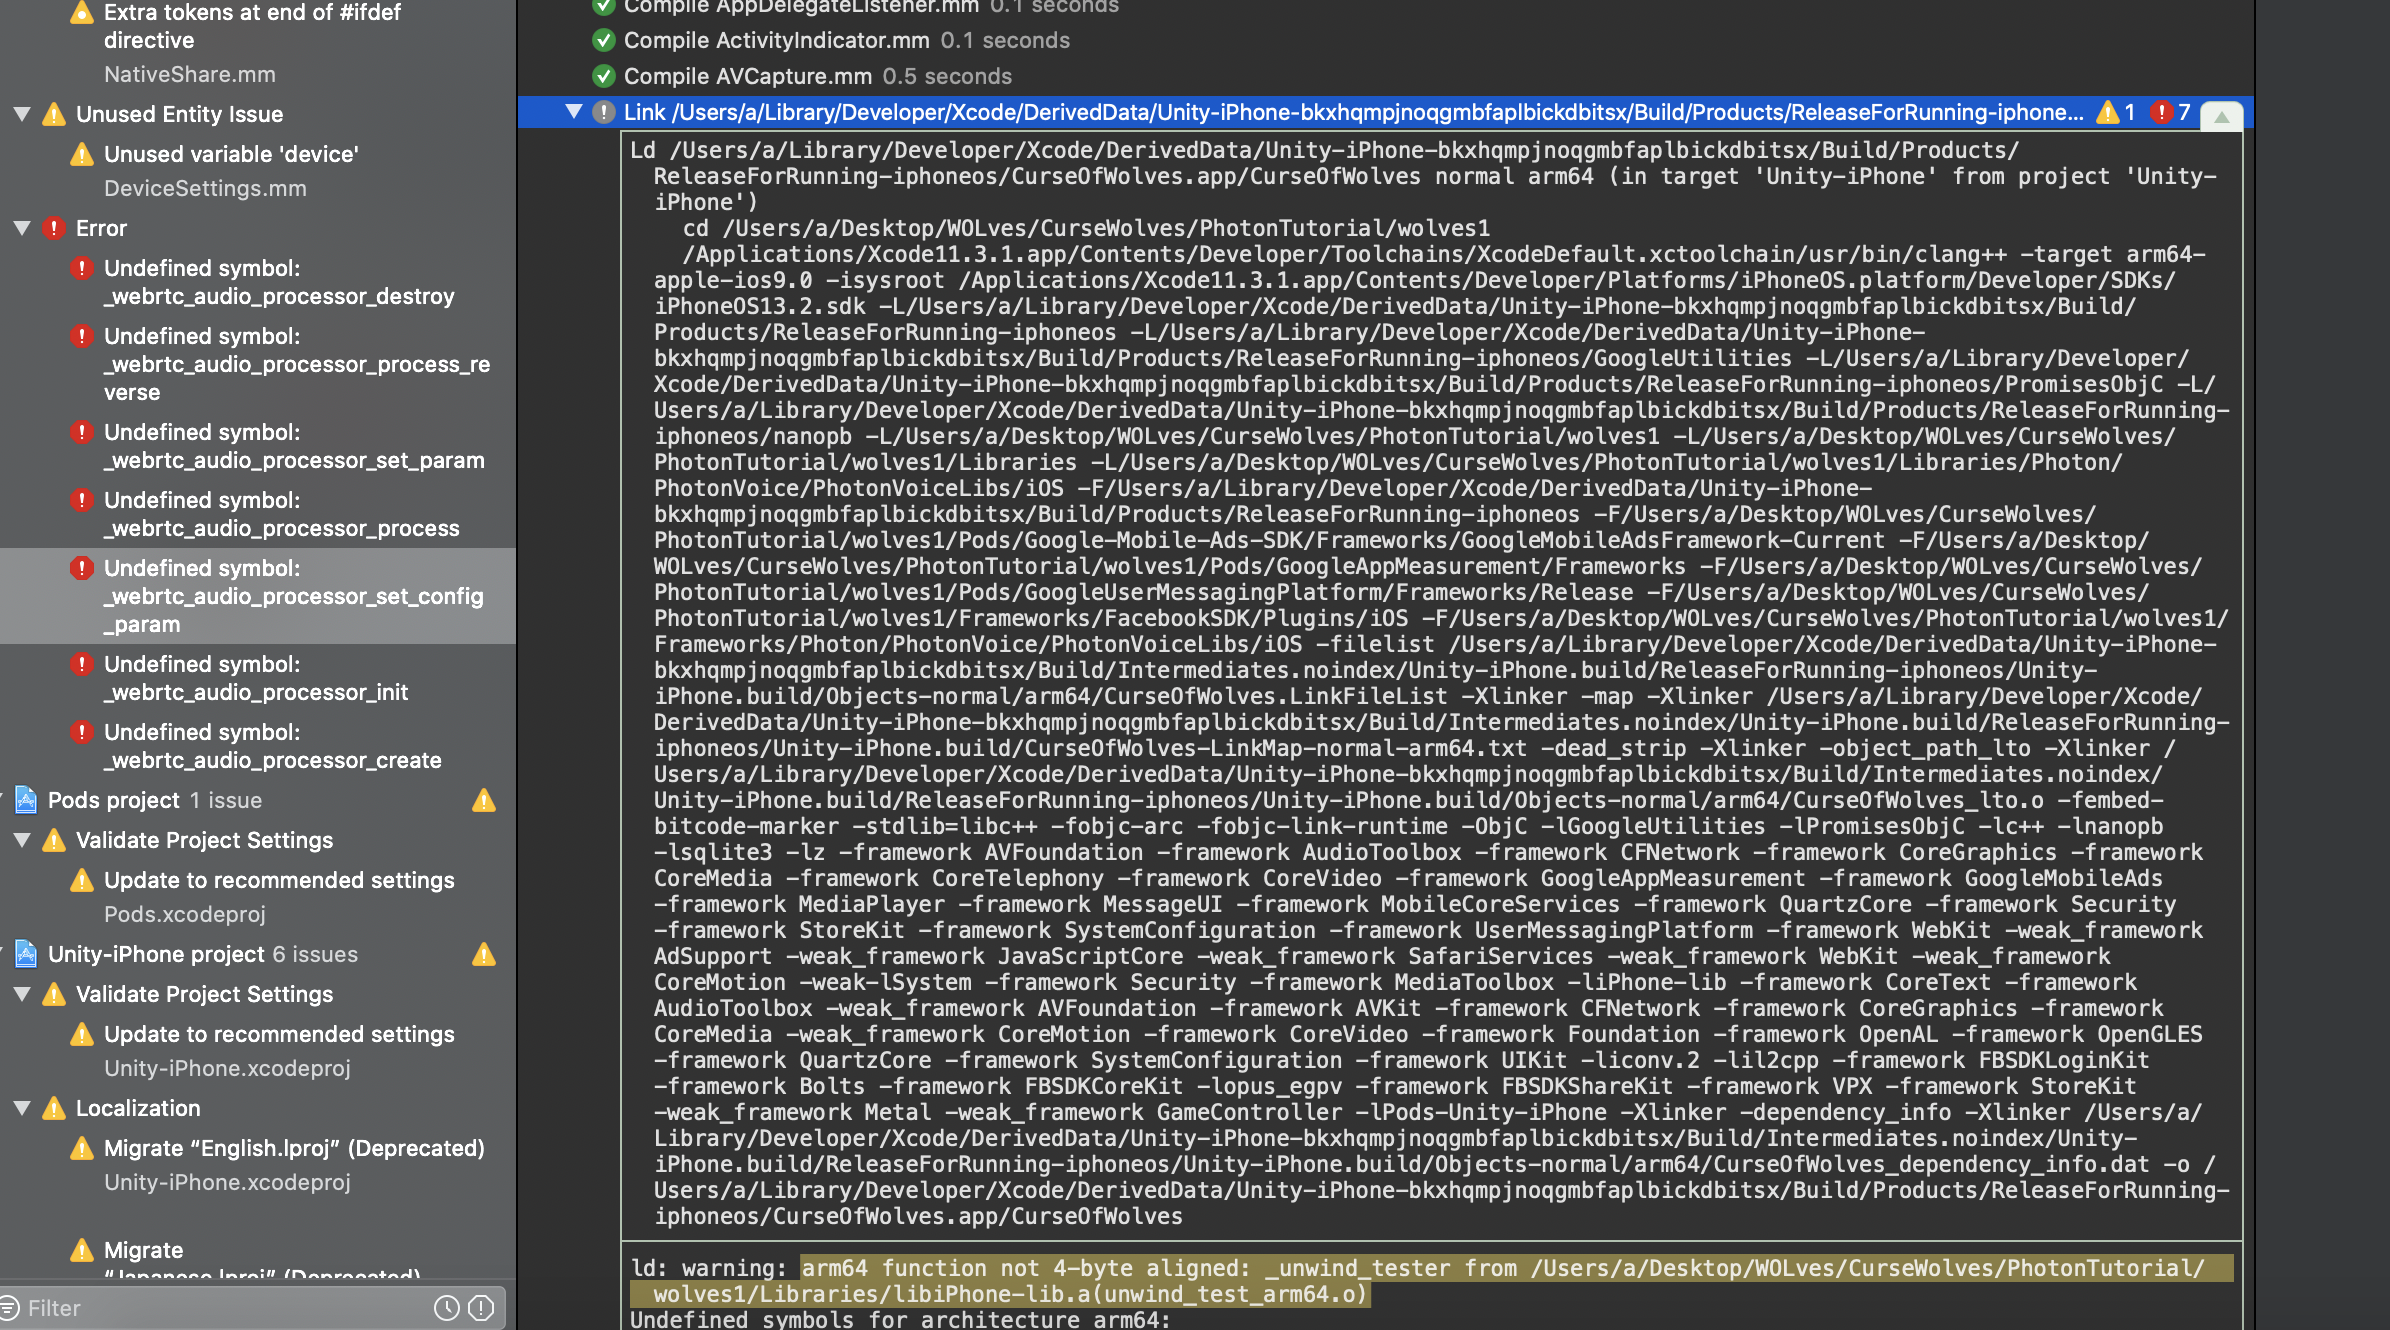The image size is (2390, 1330).
Task: Click Unity-iPhone project warning triangle icon
Action: [484, 954]
